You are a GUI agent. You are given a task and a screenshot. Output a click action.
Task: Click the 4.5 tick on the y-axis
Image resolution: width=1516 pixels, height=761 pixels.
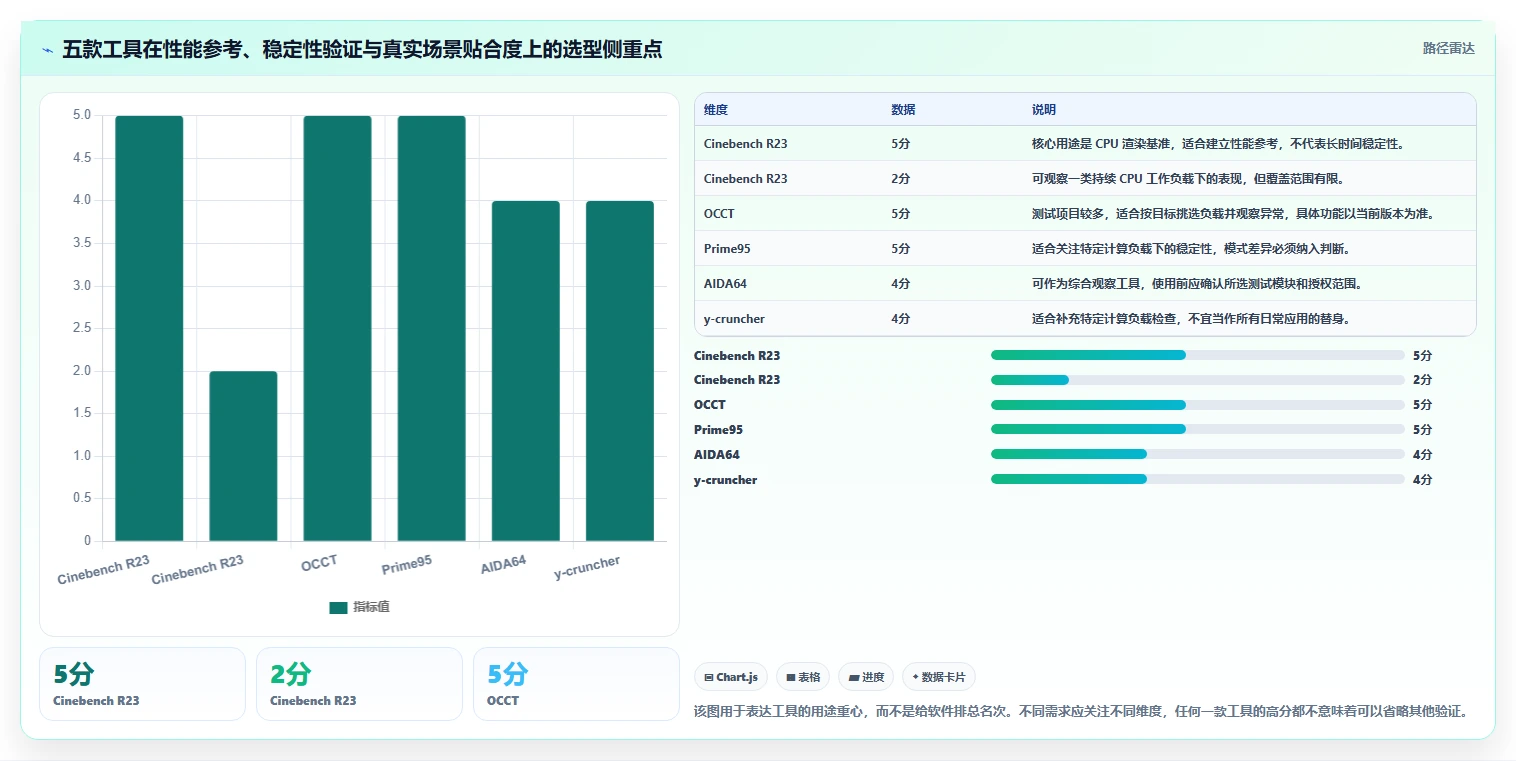pos(82,158)
